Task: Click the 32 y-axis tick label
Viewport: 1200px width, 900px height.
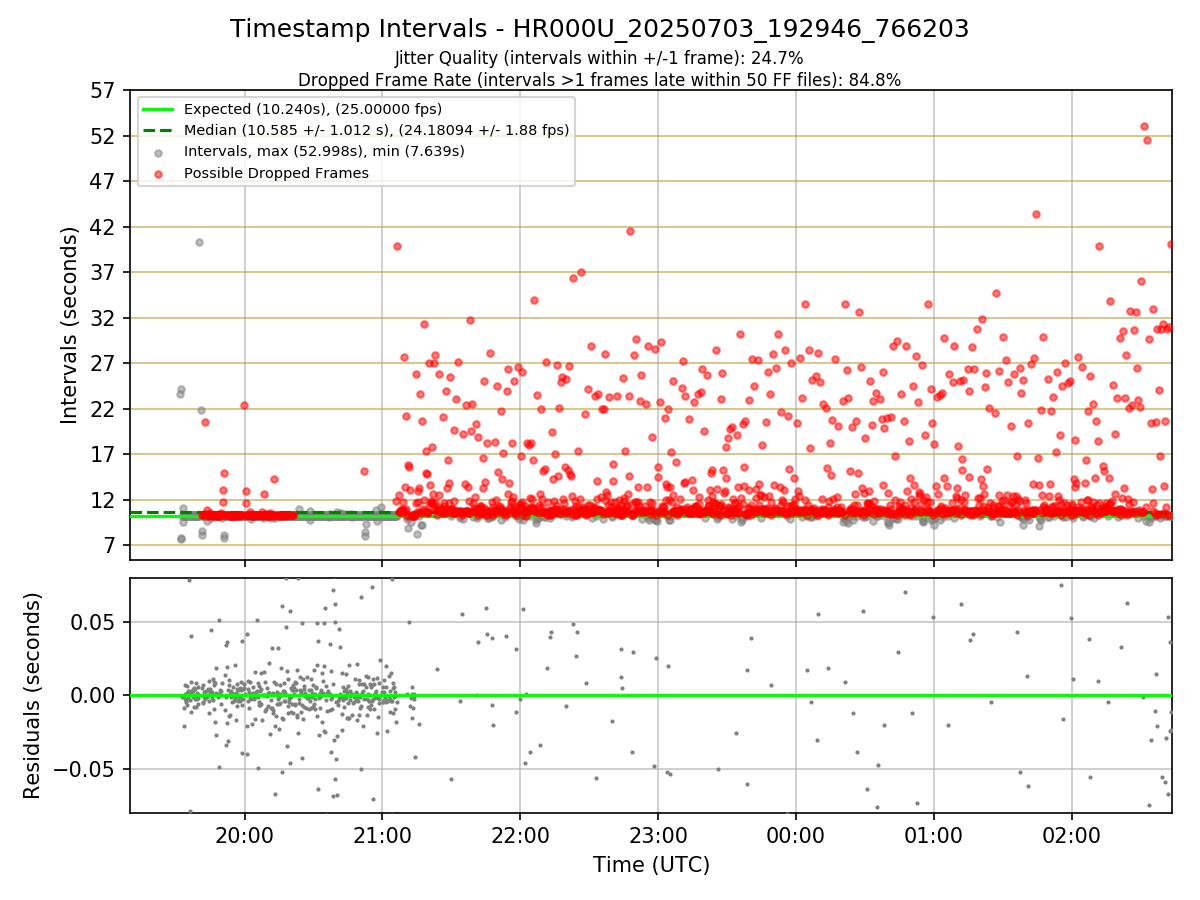Action: pyautogui.click(x=105, y=318)
